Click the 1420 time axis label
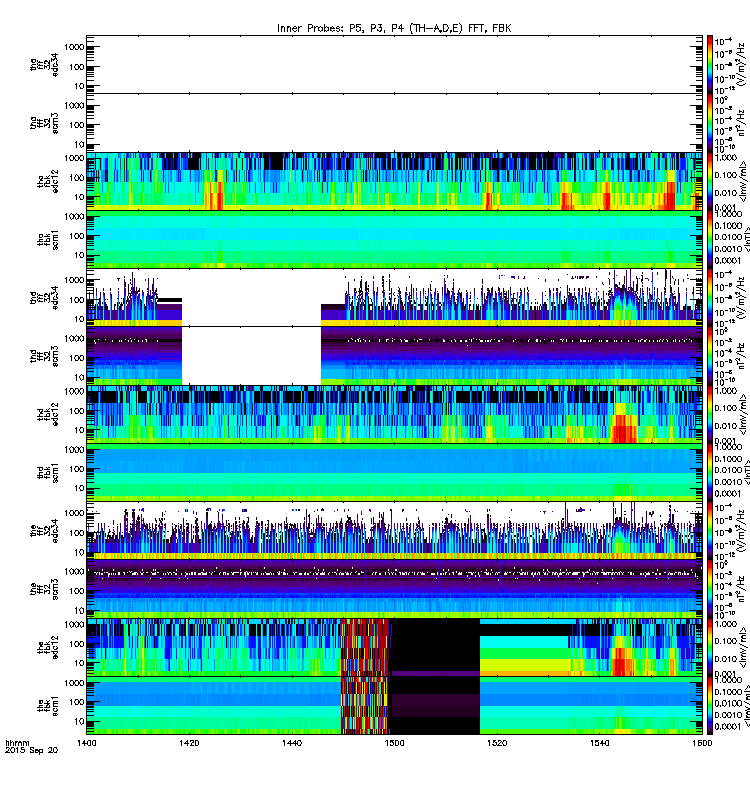Viewport: 750px width, 800px height. pyautogui.click(x=189, y=743)
